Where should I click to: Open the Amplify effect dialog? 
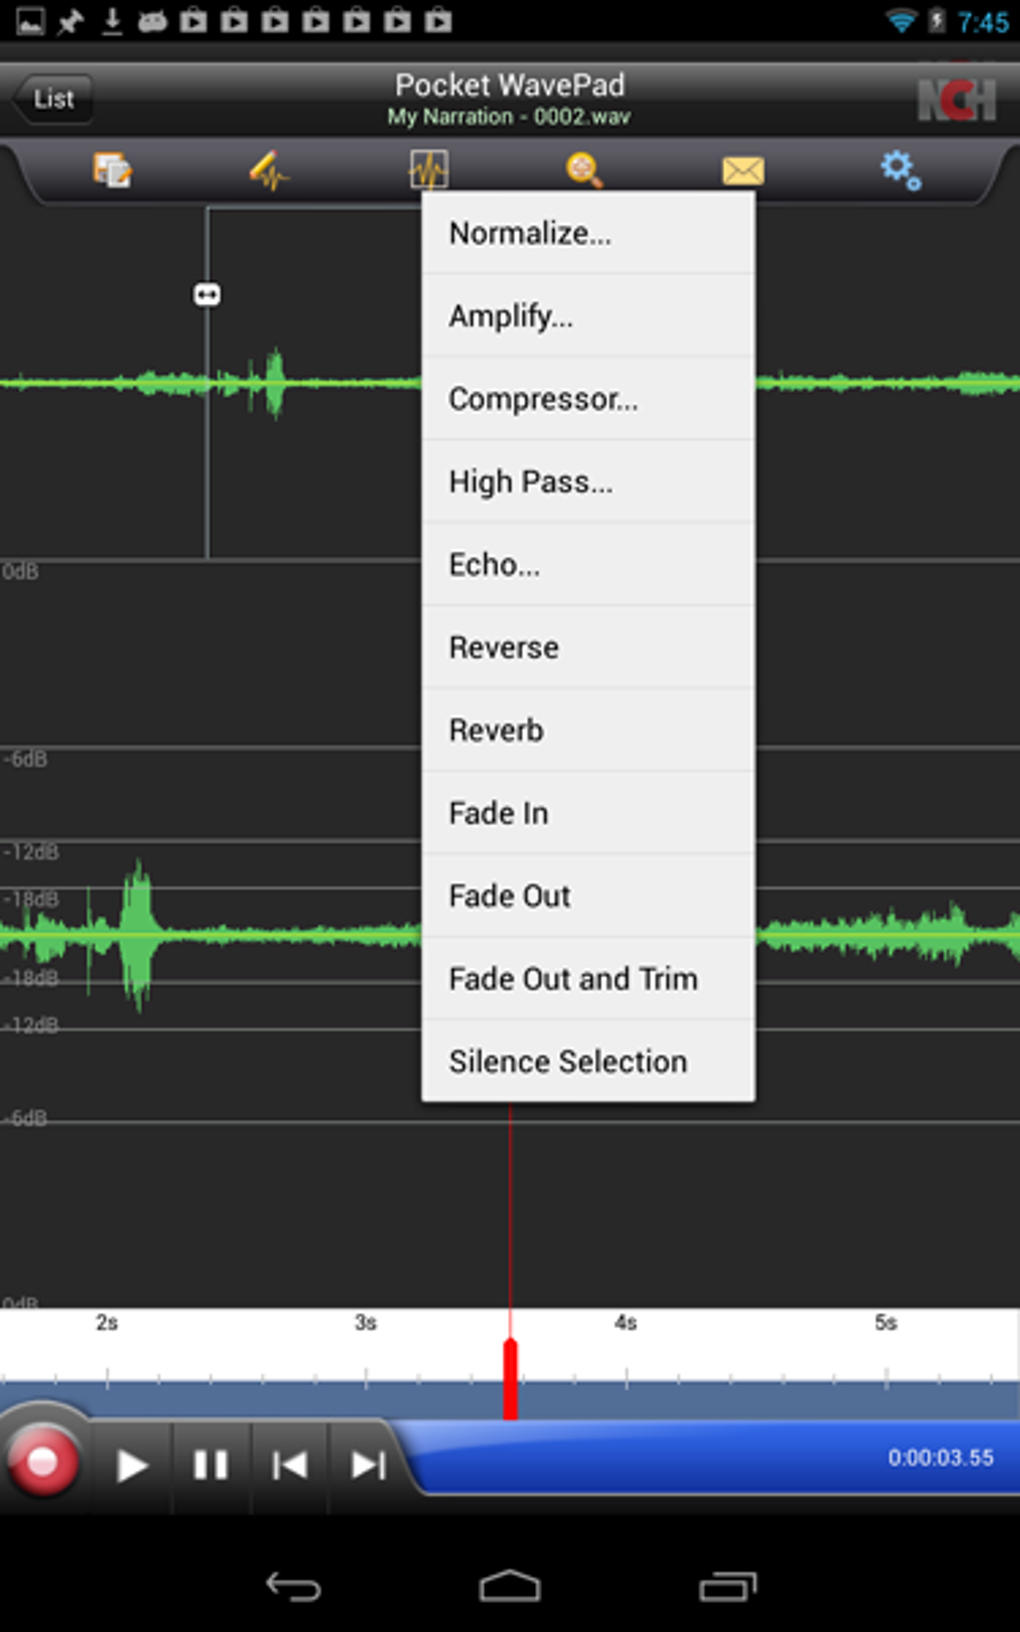pyautogui.click(x=588, y=315)
